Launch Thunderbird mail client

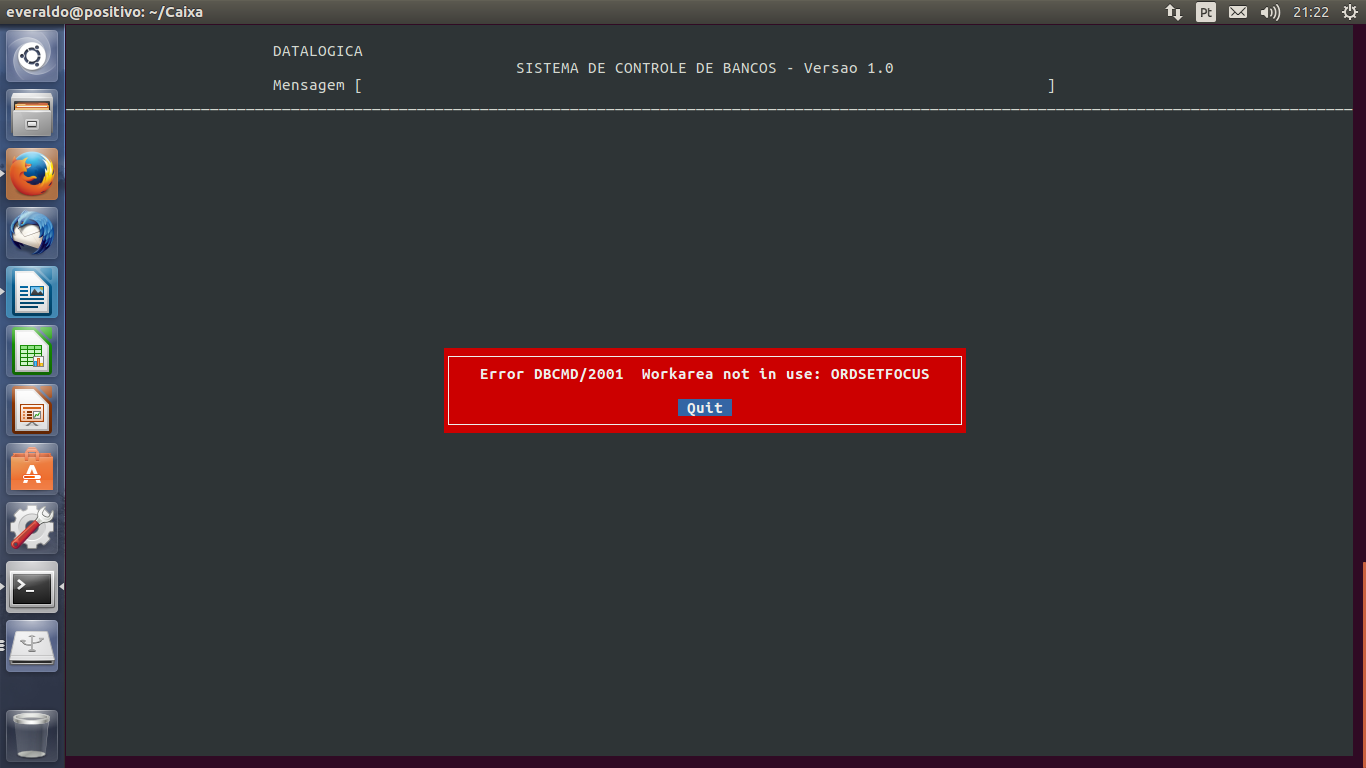pos(32,233)
